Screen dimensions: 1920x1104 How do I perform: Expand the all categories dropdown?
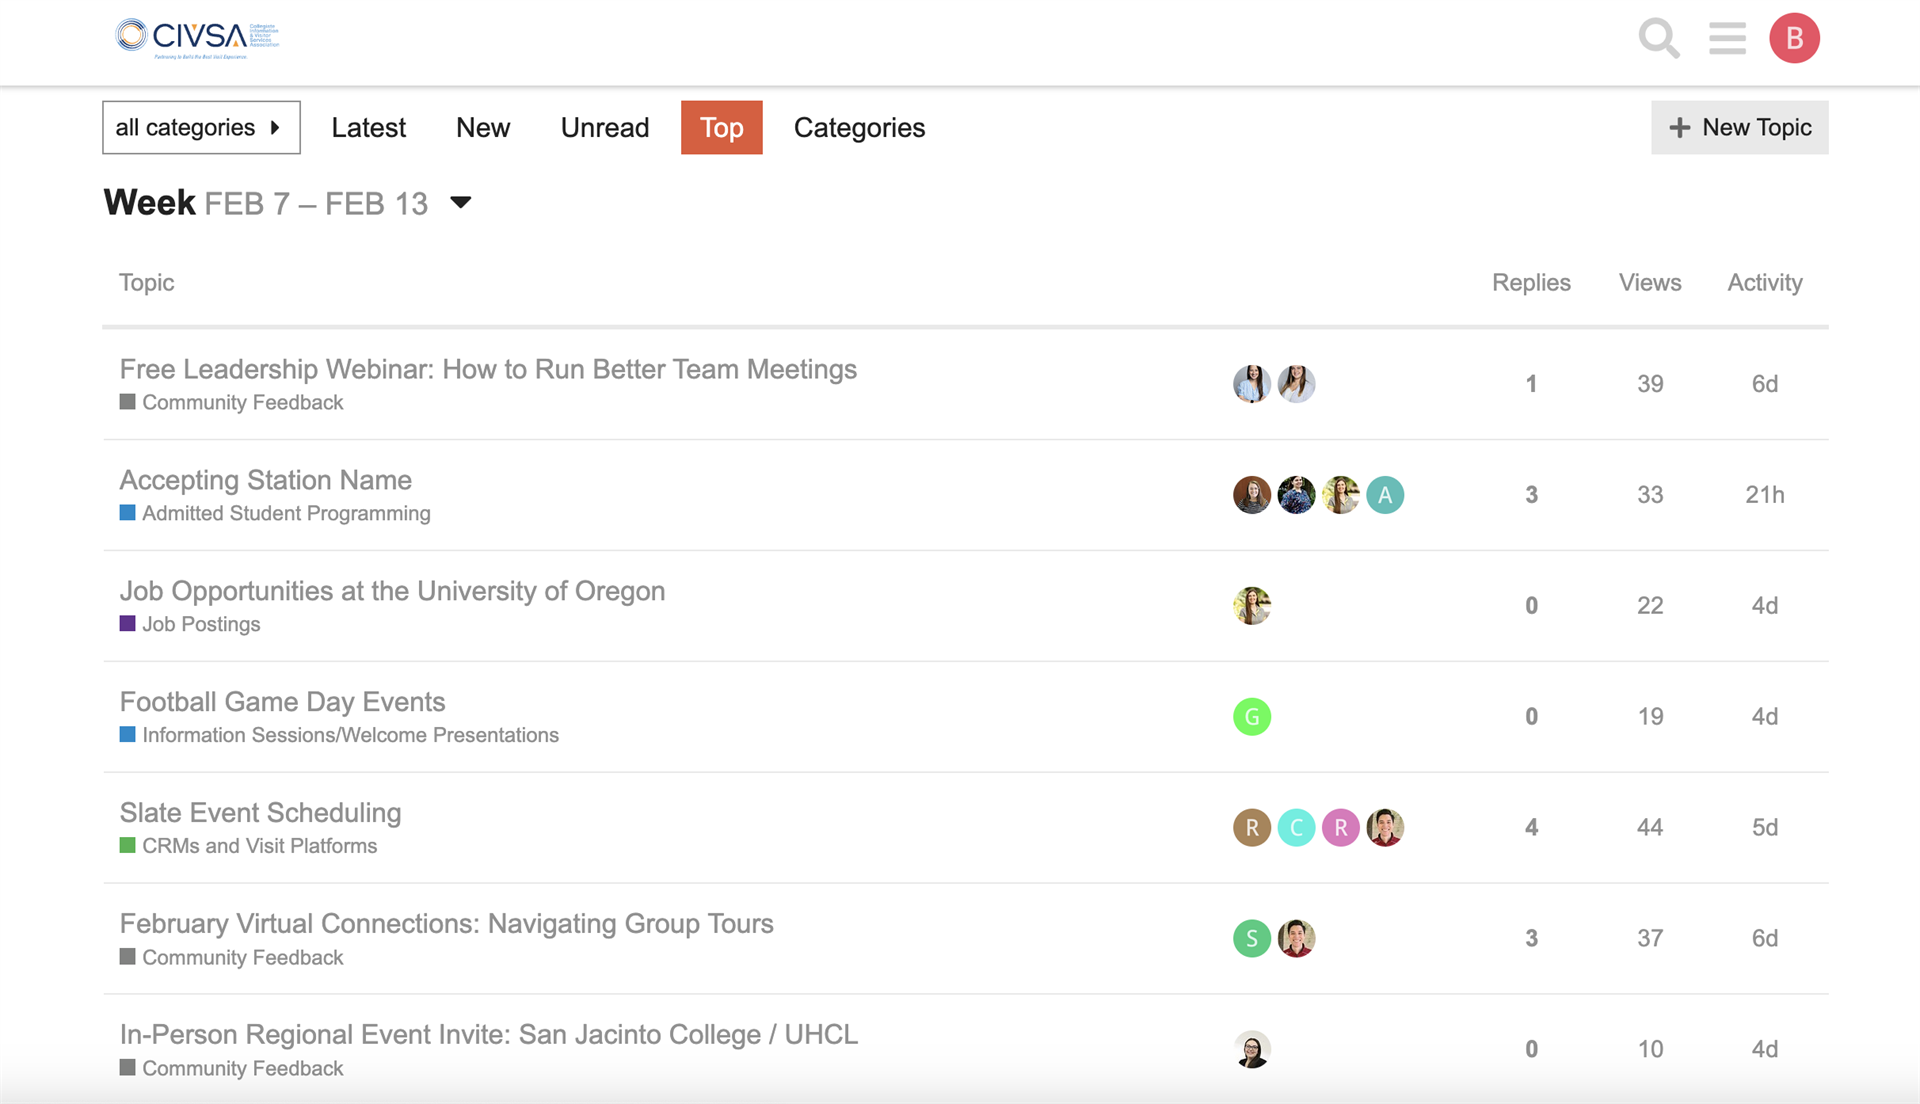[201, 128]
